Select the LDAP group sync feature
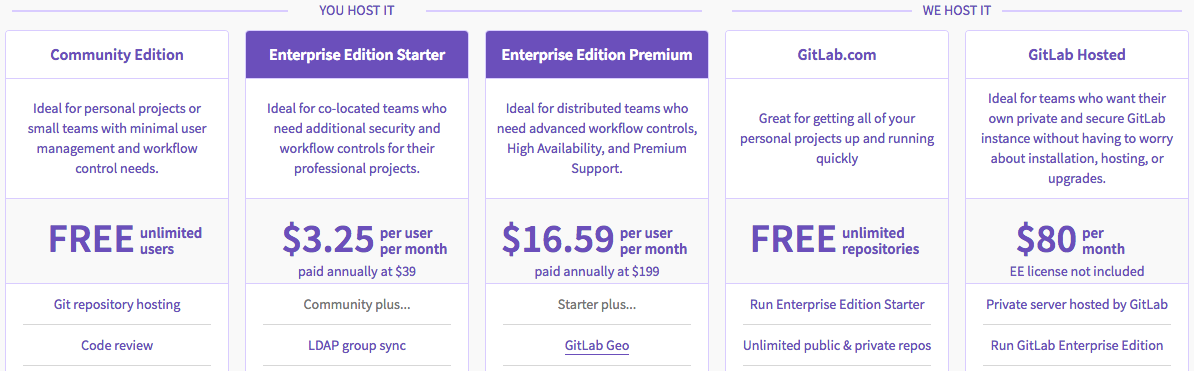Viewport: 1194px width, 371px height. 356,345
